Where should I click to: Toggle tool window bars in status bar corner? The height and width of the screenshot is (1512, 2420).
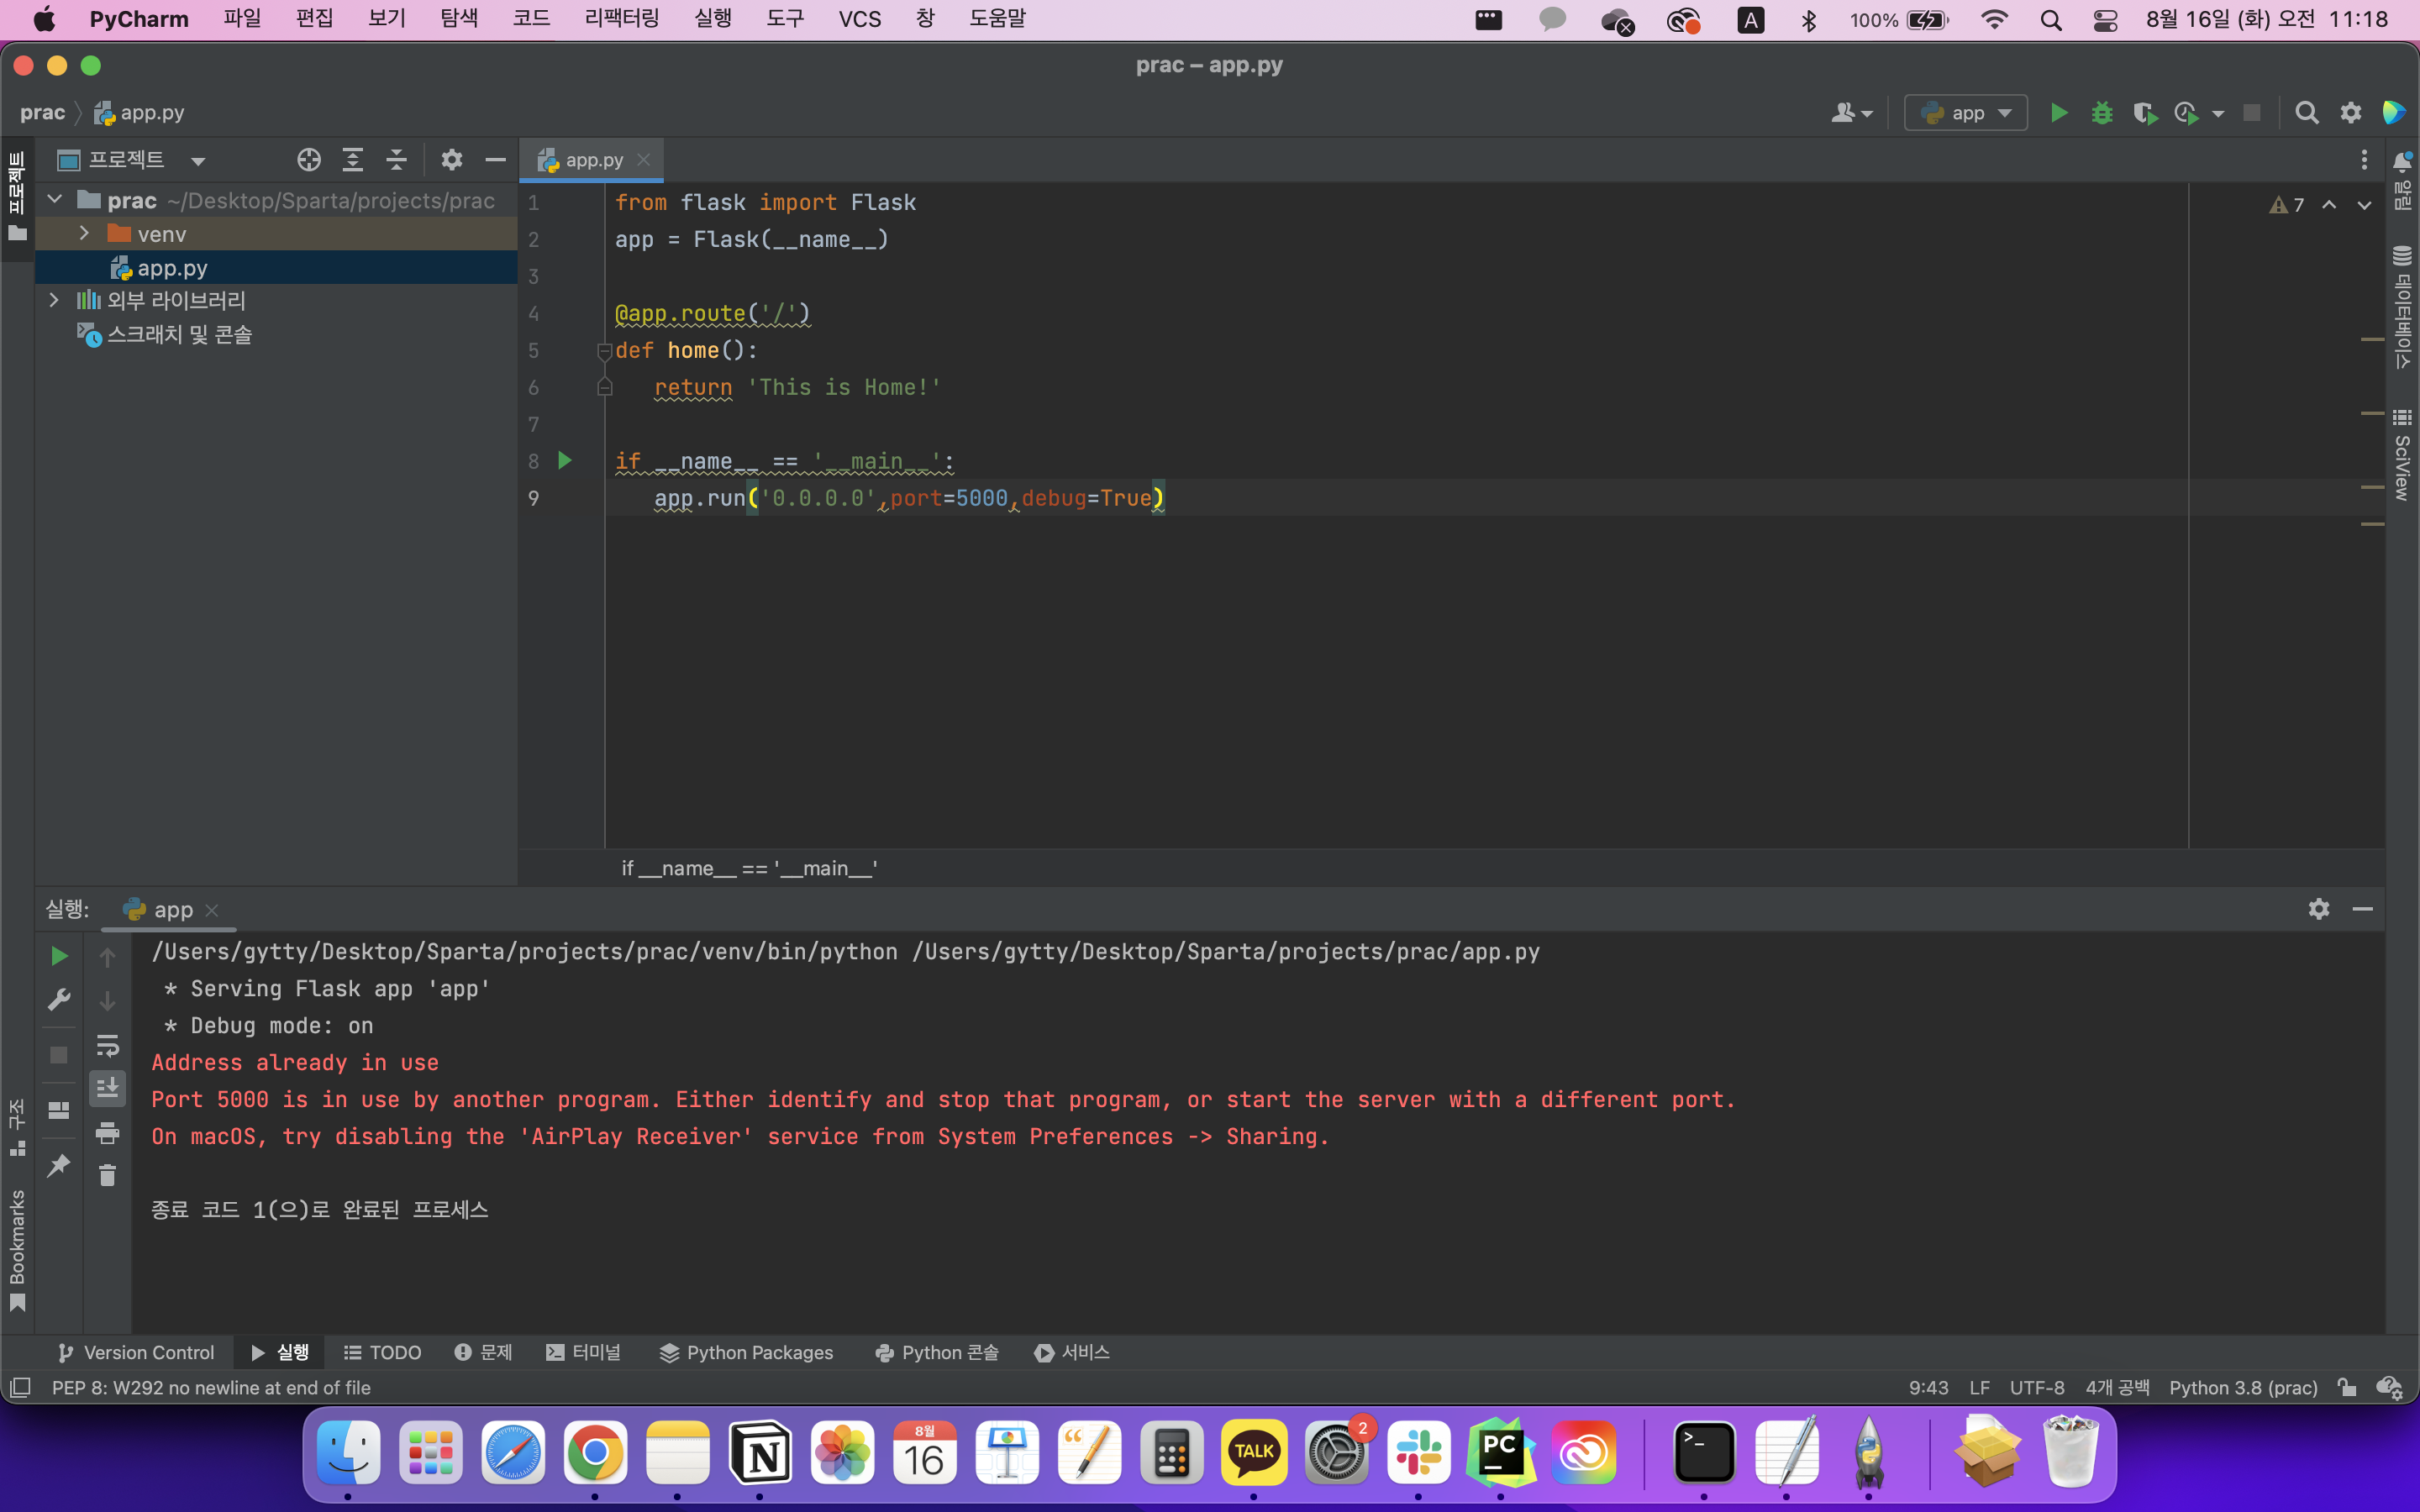tap(20, 1387)
